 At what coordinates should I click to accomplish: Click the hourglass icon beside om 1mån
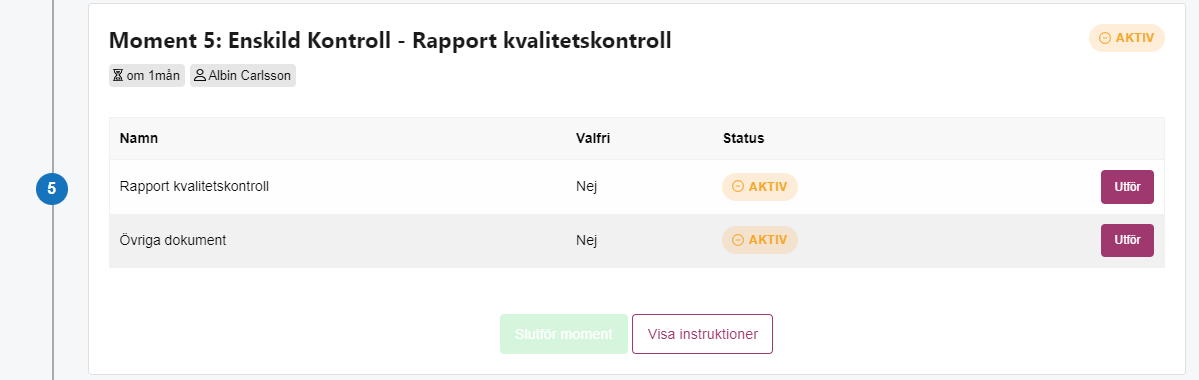[118, 76]
